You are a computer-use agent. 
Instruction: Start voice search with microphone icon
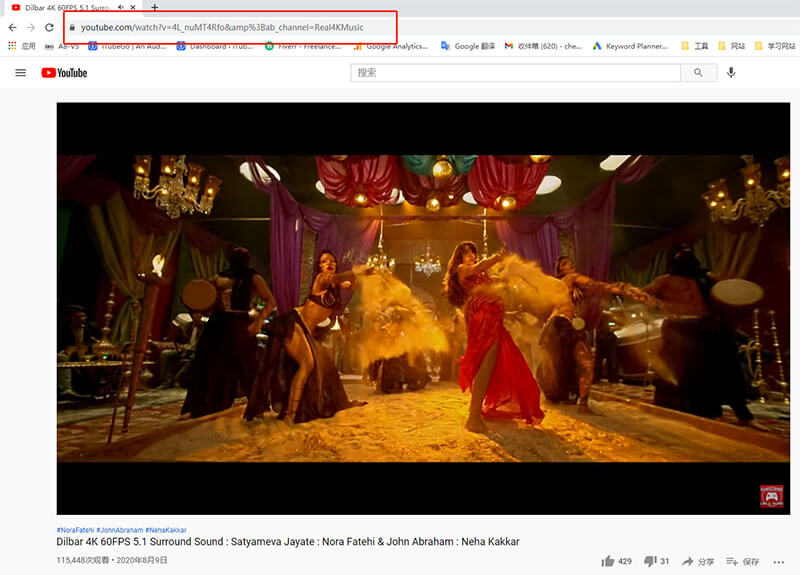(731, 73)
